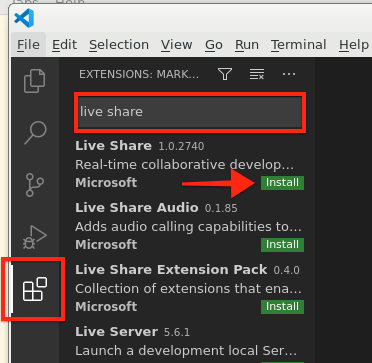Select the Live Server 5.6.1 entry
Viewport: 372px width, 363px height.
point(132,332)
